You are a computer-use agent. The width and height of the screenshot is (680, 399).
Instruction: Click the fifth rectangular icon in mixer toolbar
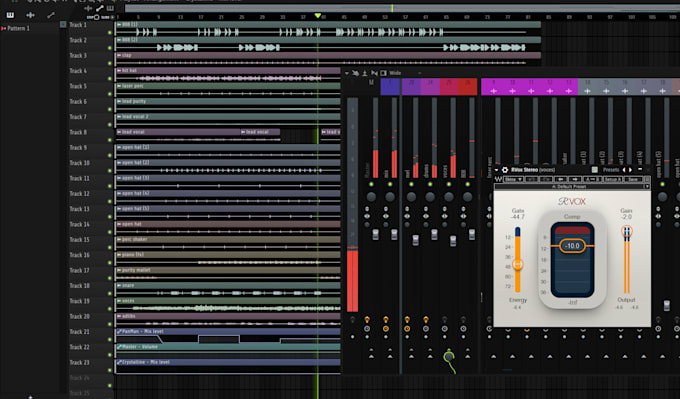click(383, 73)
